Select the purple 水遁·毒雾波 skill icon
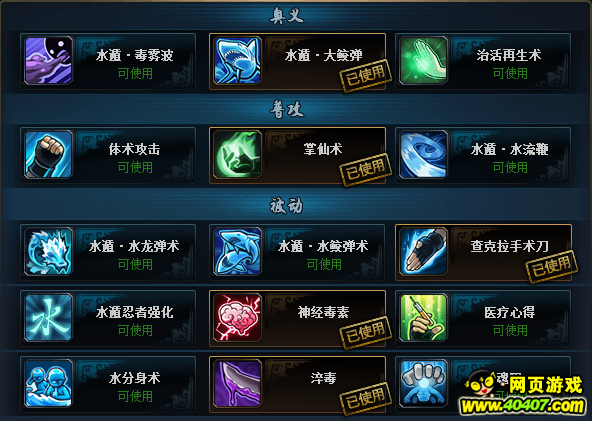Viewport: 592px width, 421px height. 48,60
